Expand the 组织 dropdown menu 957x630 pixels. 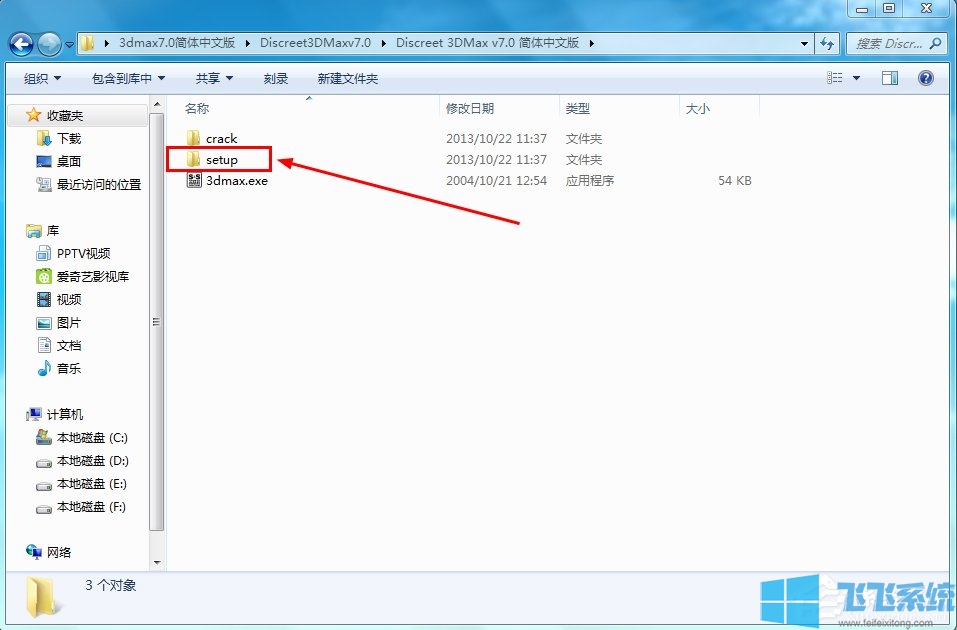click(42, 79)
